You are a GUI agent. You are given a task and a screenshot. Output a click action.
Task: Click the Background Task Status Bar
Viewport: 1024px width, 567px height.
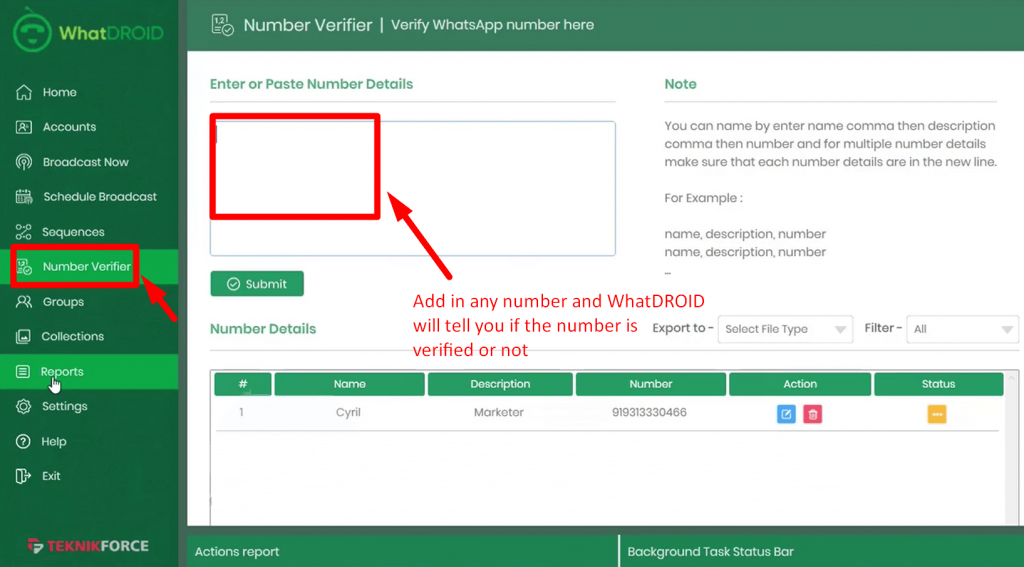[x=822, y=552]
